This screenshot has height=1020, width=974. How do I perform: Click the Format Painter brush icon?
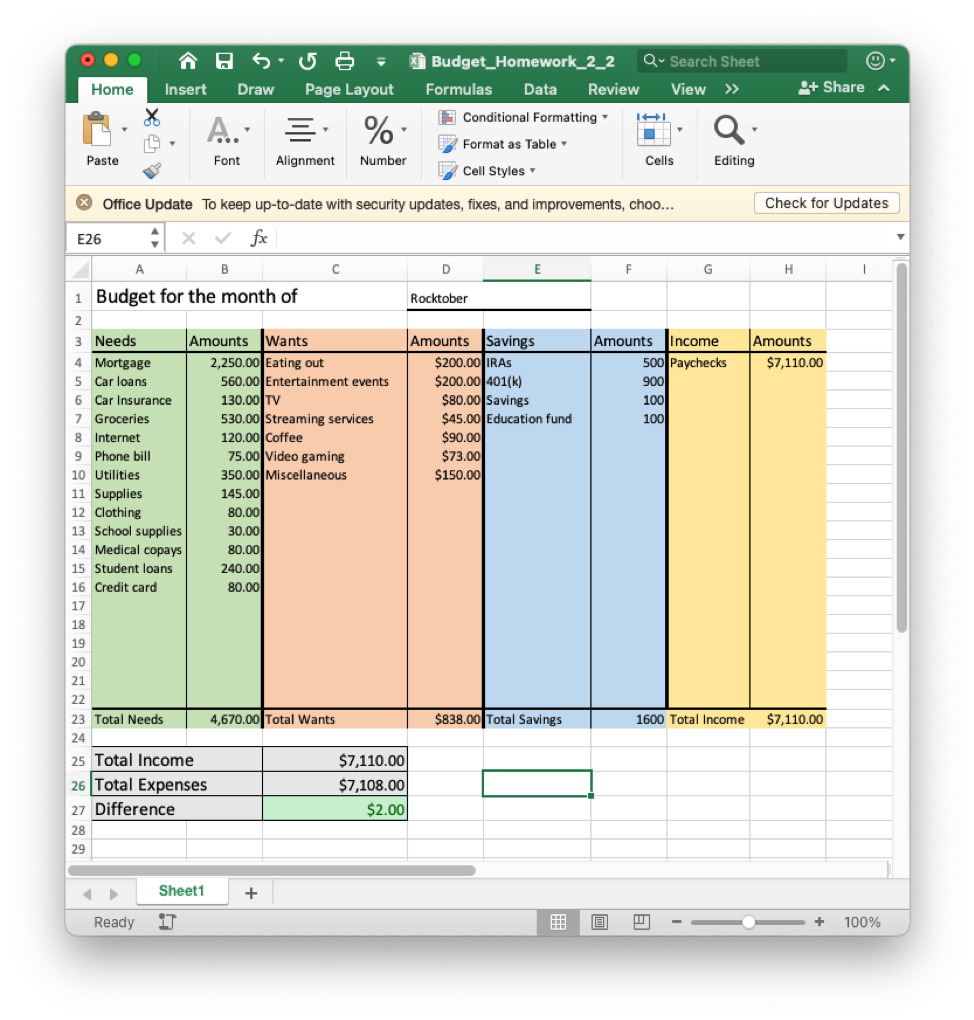152,170
